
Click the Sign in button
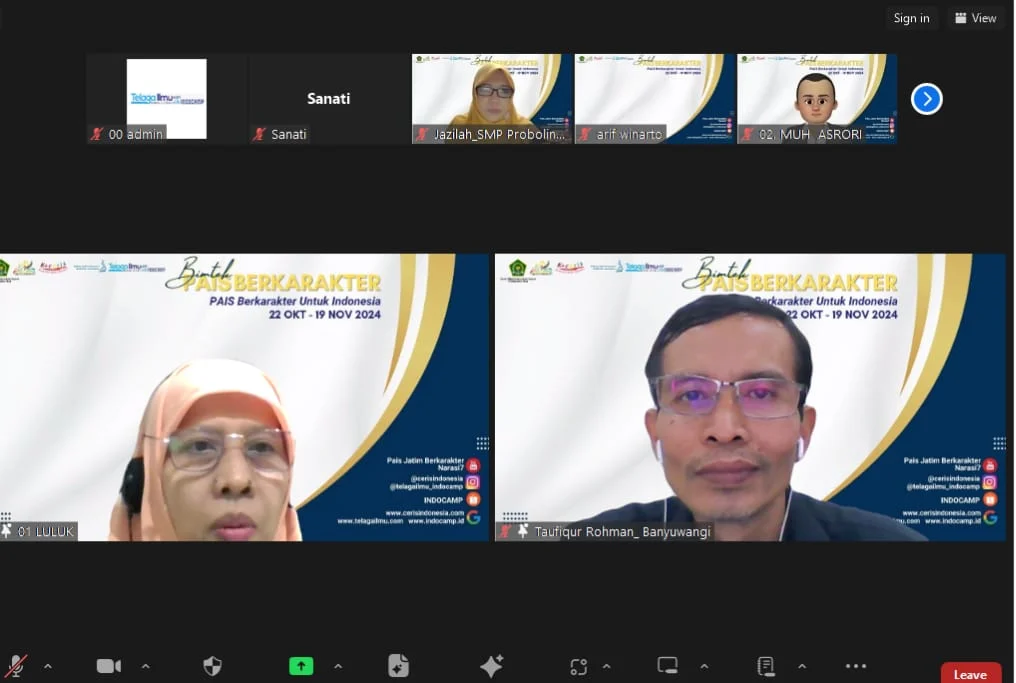click(911, 17)
